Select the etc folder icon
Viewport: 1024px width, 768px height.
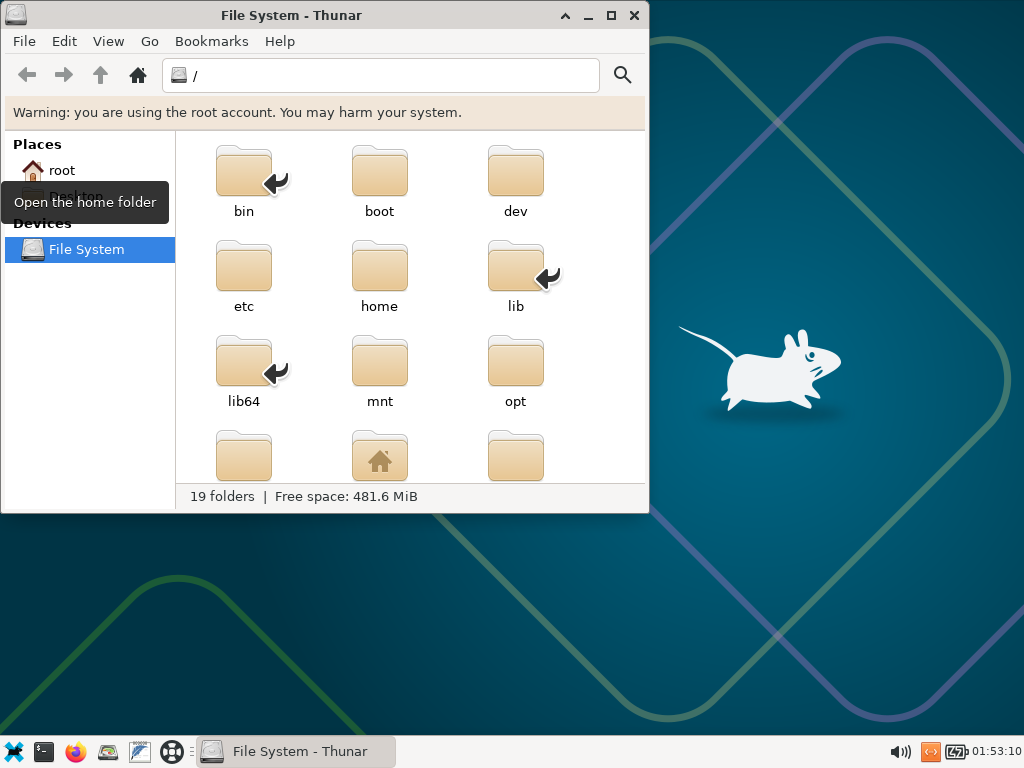click(x=244, y=266)
